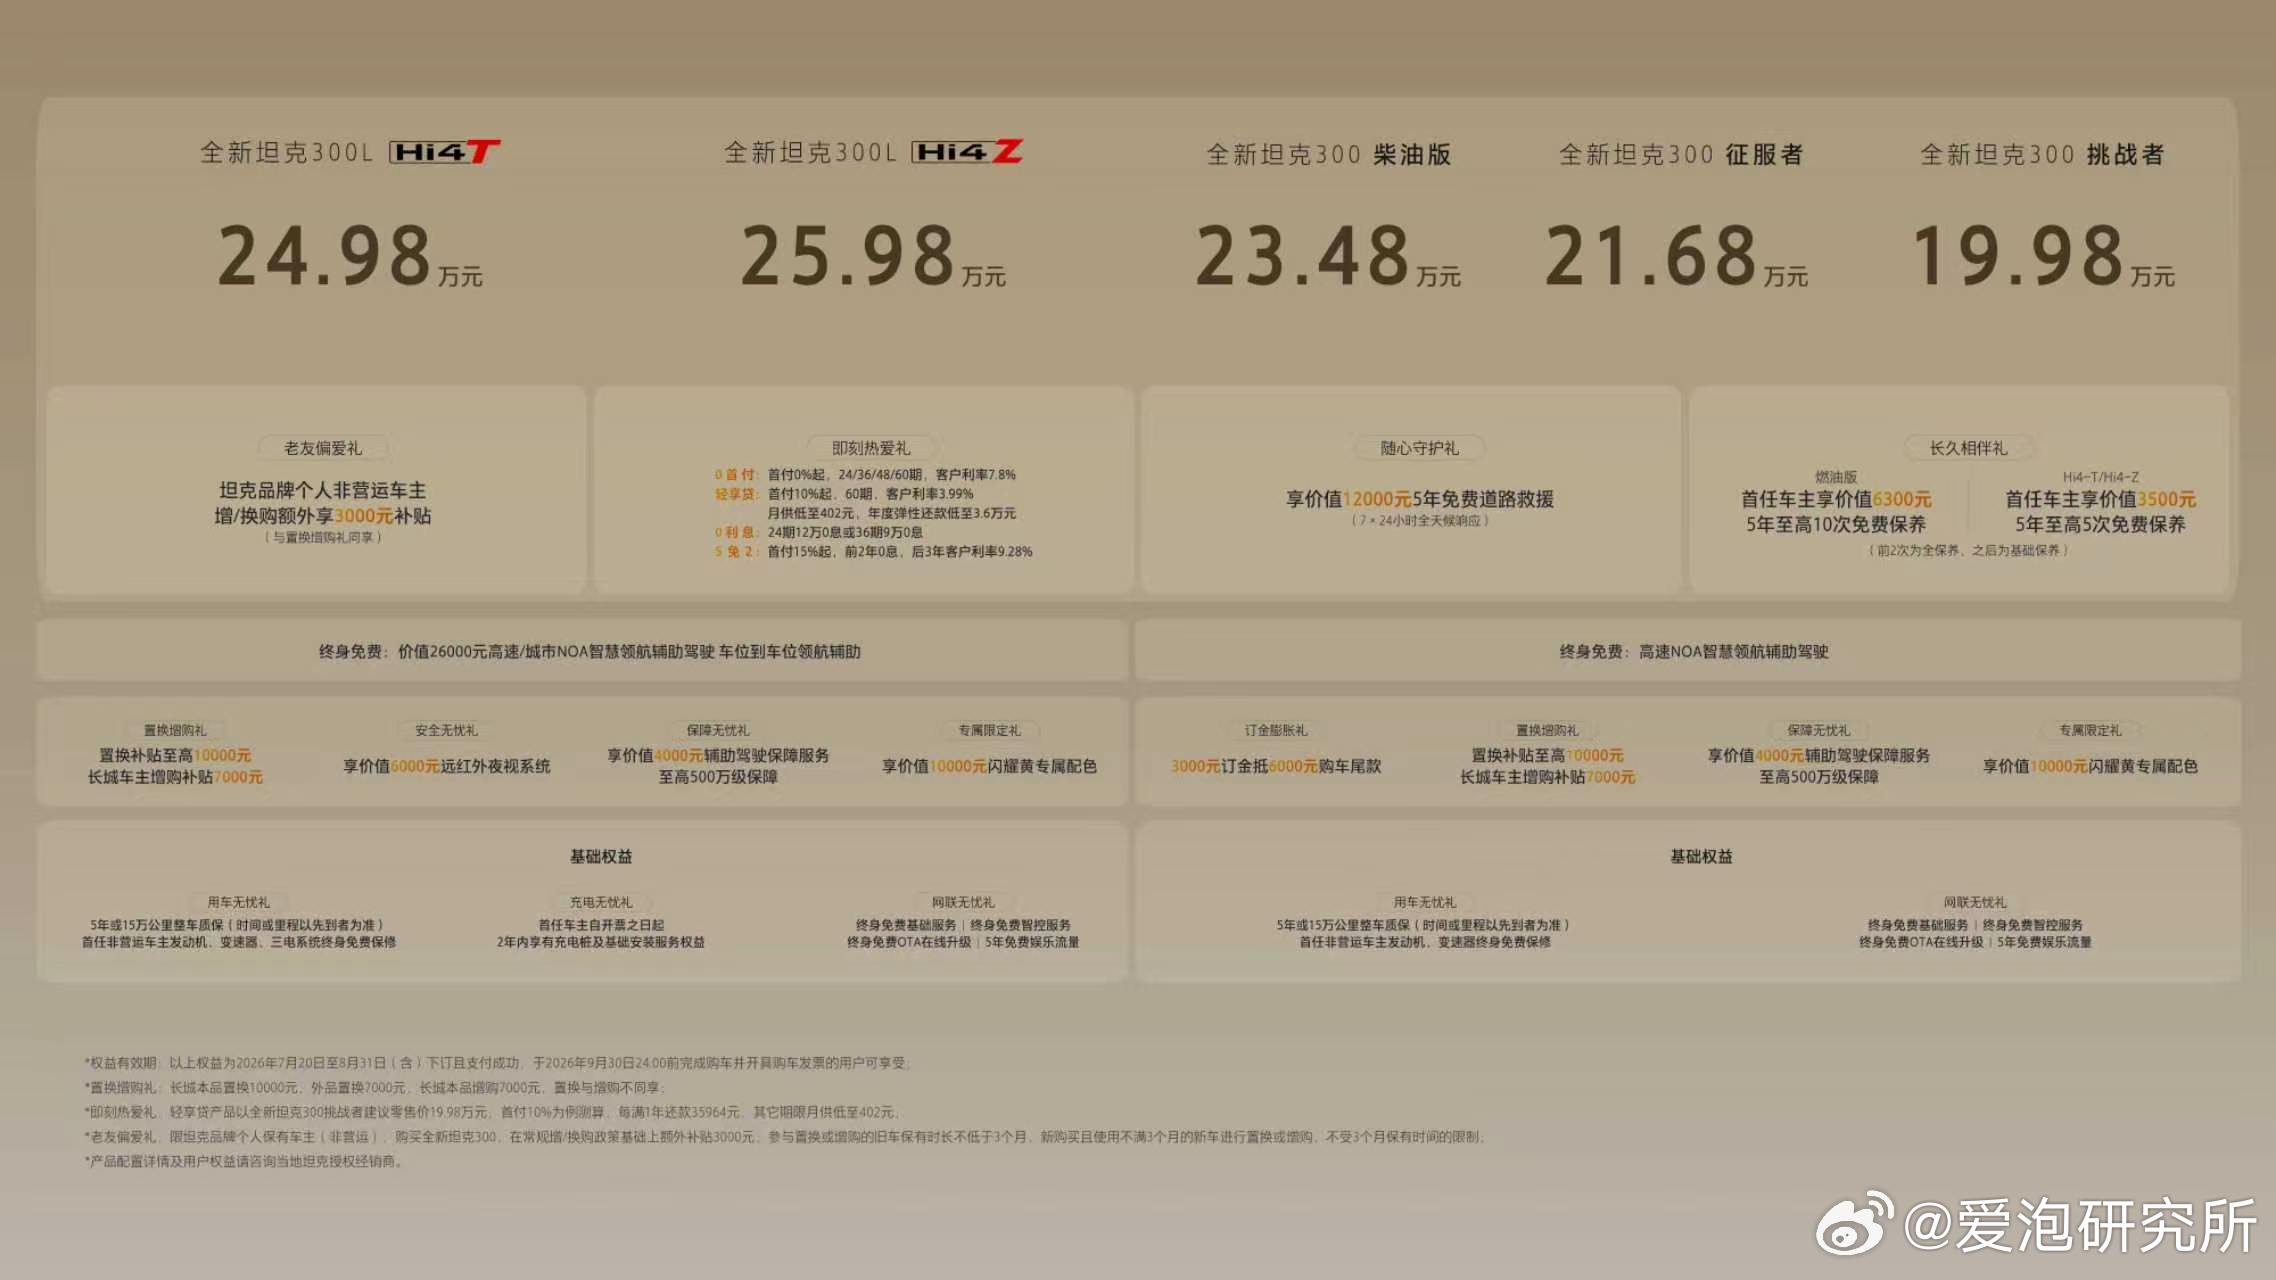Click the 全新坦克300 征服者 heading

click(1681, 155)
